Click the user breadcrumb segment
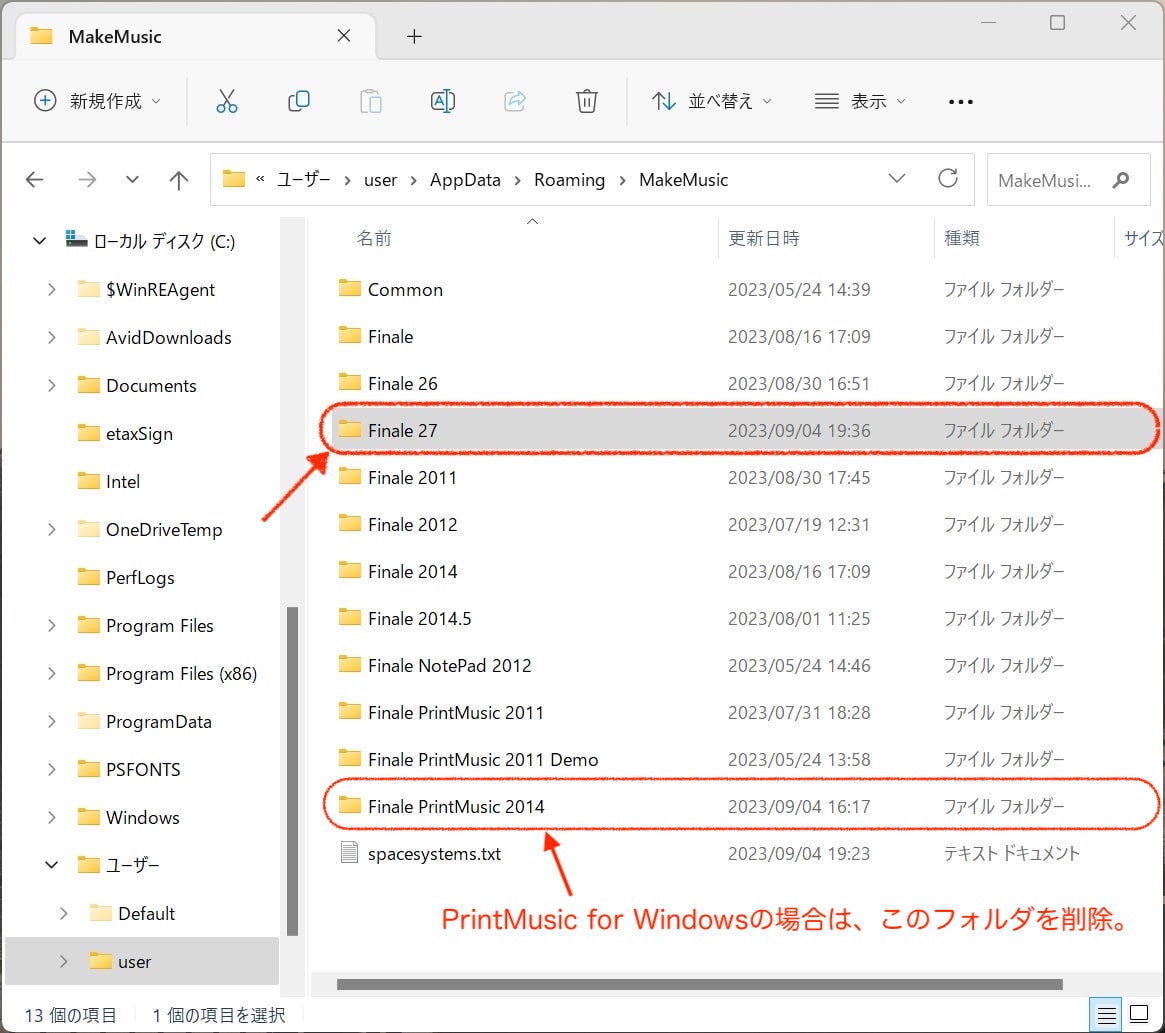Image resolution: width=1165 pixels, height=1033 pixels. (380, 180)
